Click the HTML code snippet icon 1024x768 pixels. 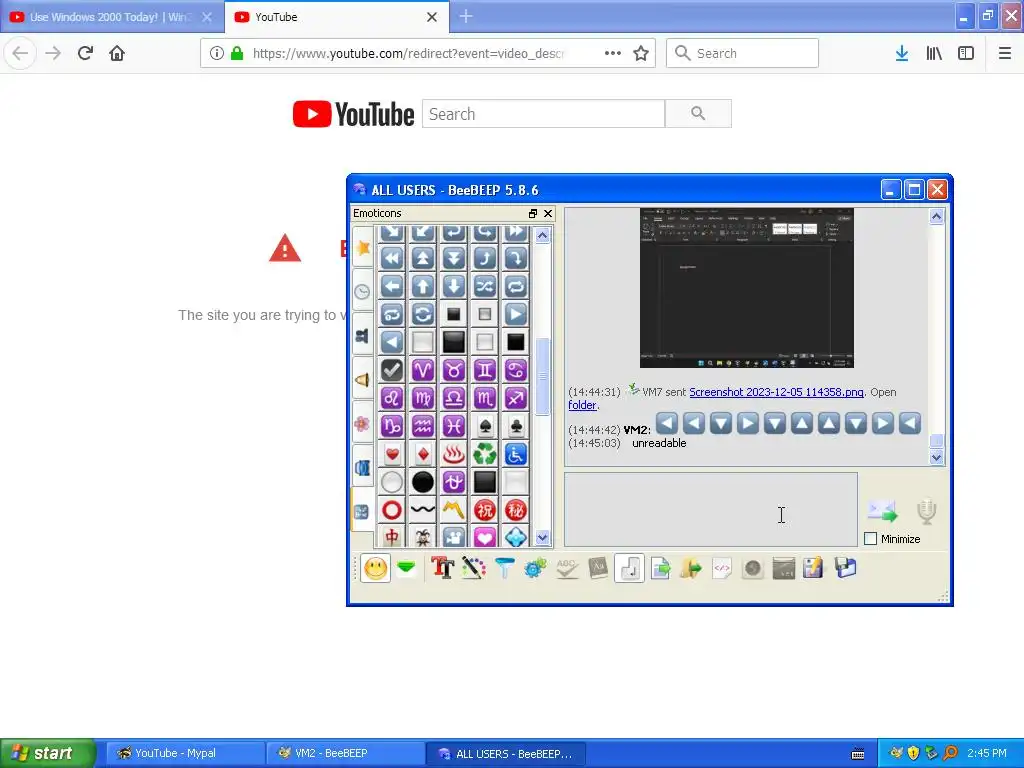pyautogui.click(x=722, y=568)
